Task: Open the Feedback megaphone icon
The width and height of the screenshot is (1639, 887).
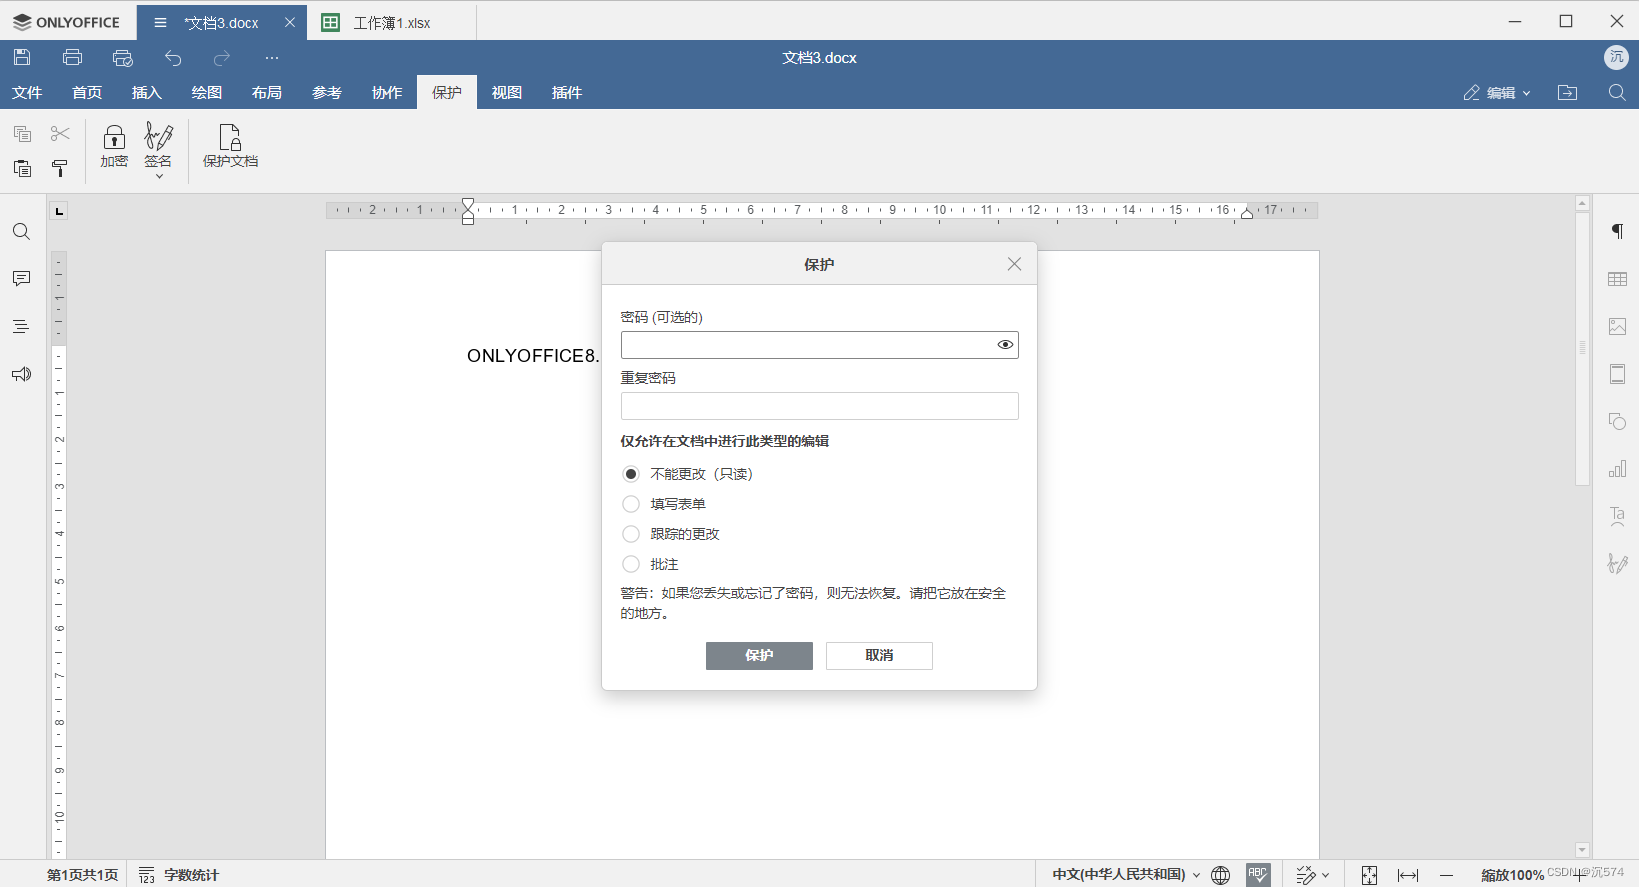Action: tap(21, 374)
